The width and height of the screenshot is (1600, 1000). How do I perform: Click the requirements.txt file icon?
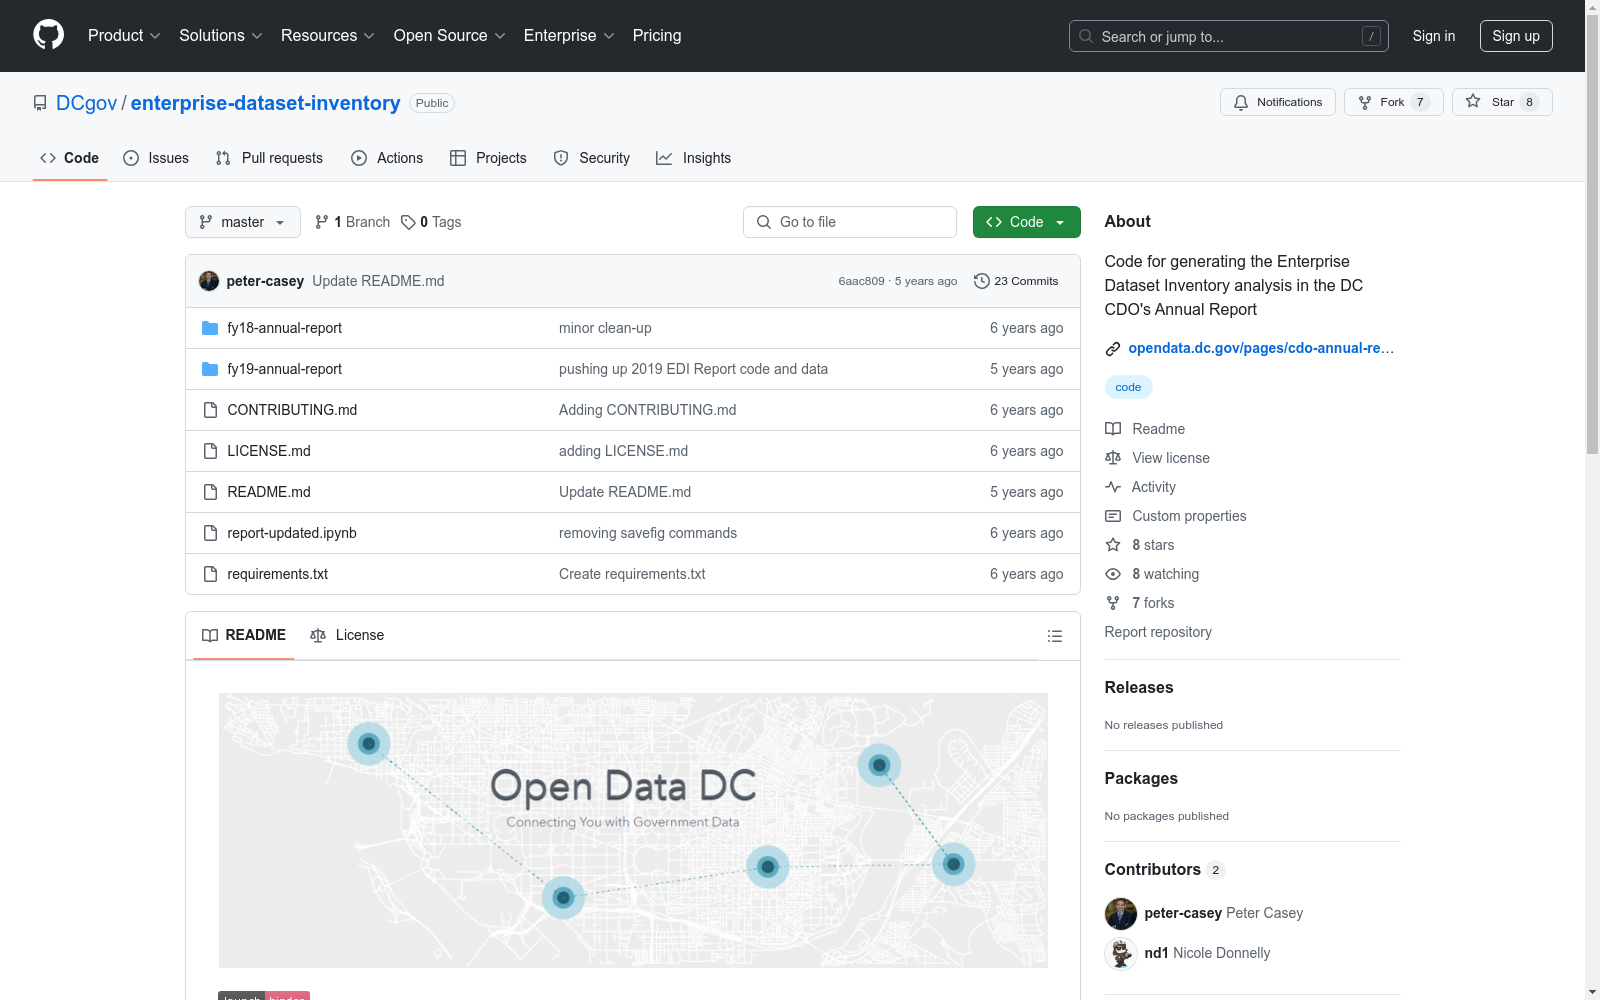point(210,574)
